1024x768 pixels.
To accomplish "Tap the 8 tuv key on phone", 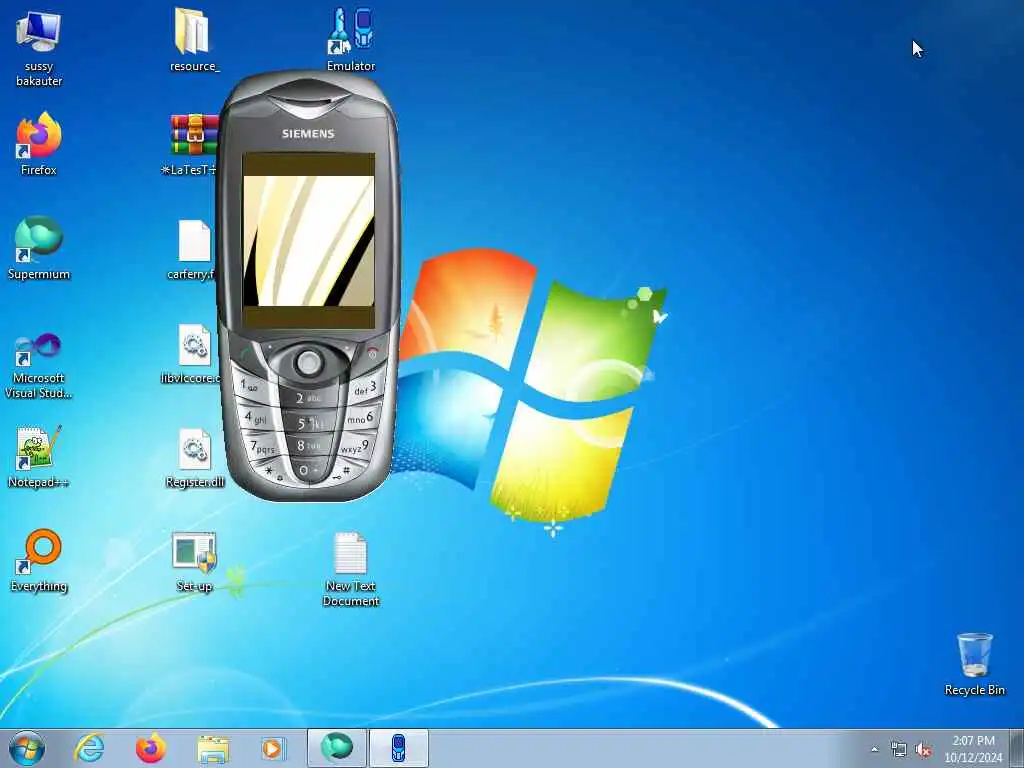I will click(x=309, y=446).
